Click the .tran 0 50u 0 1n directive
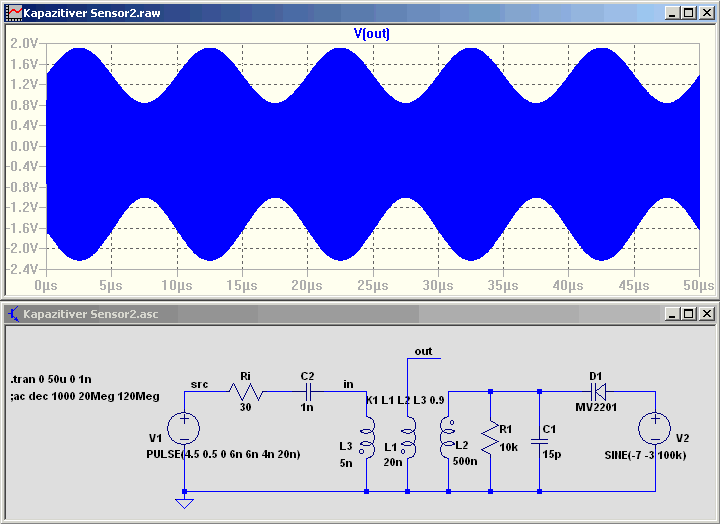This screenshot has width=720, height=524. coord(51,379)
